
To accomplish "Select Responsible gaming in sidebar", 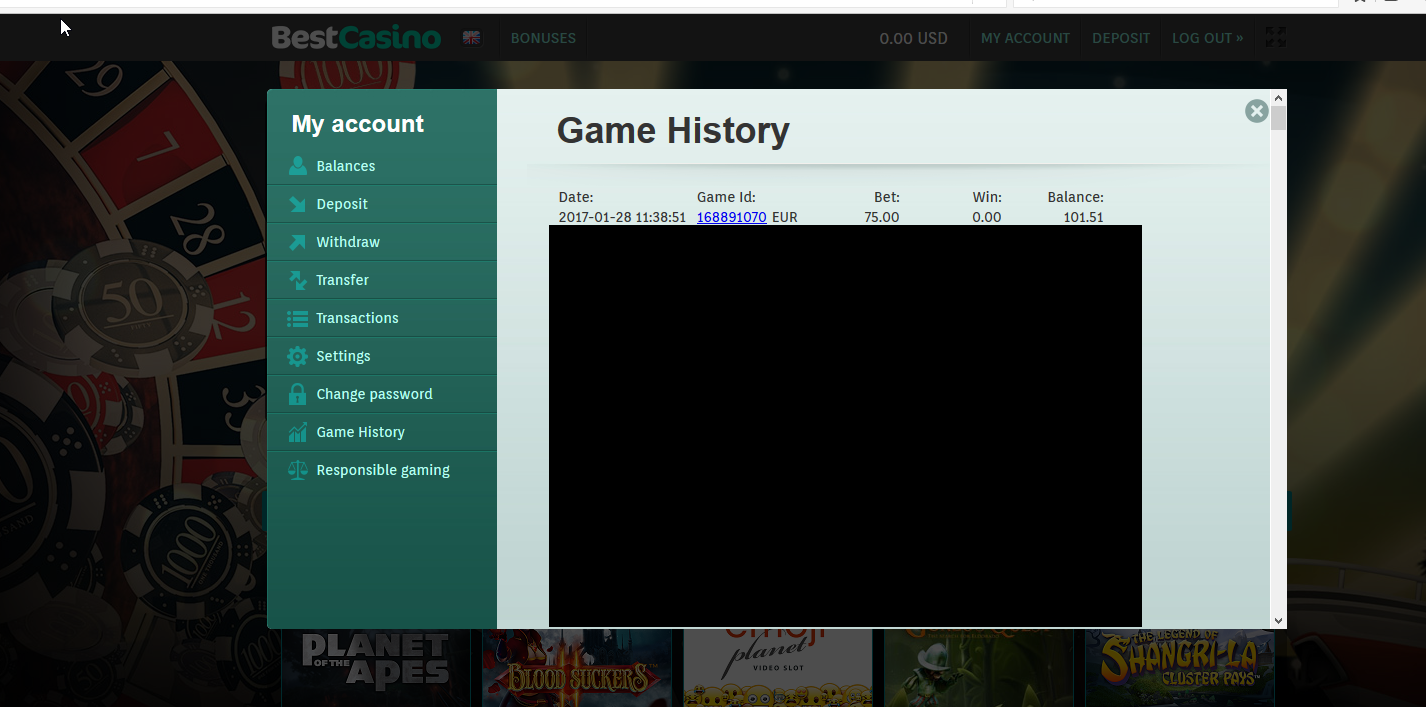I will [382, 470].
